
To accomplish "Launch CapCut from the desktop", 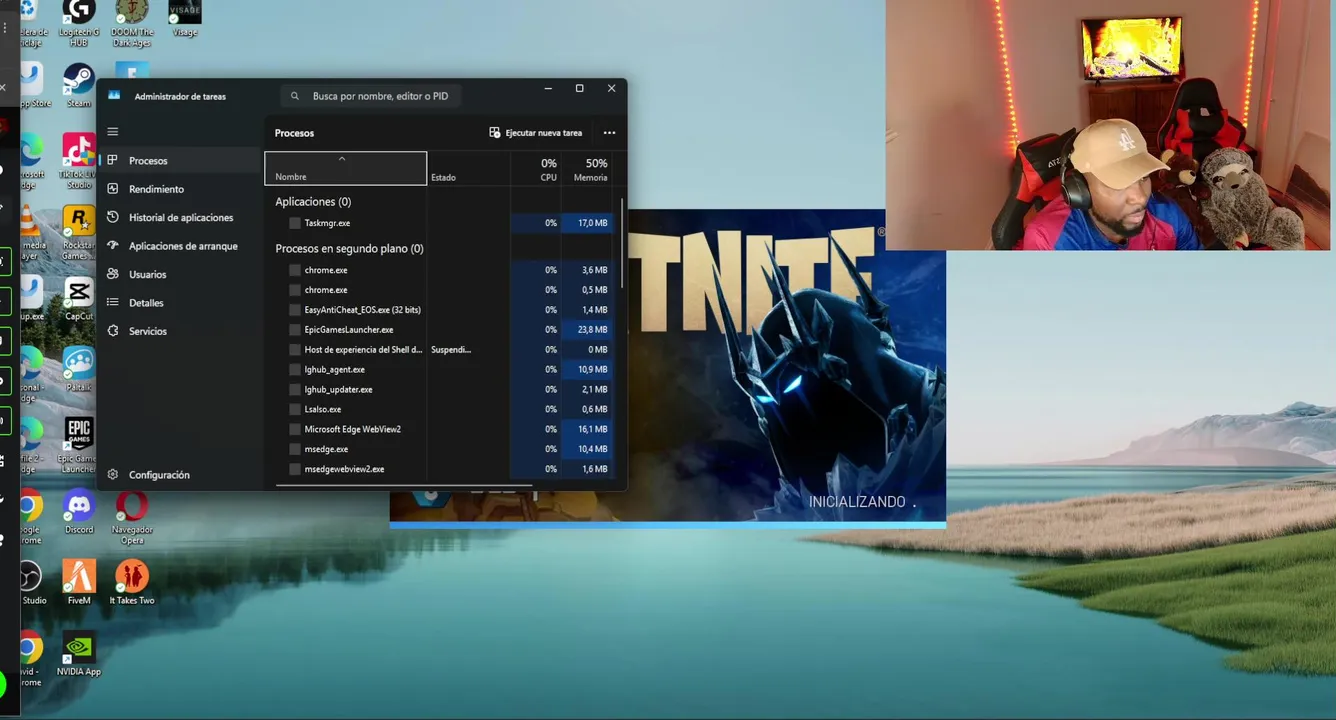I will [79, 299].
